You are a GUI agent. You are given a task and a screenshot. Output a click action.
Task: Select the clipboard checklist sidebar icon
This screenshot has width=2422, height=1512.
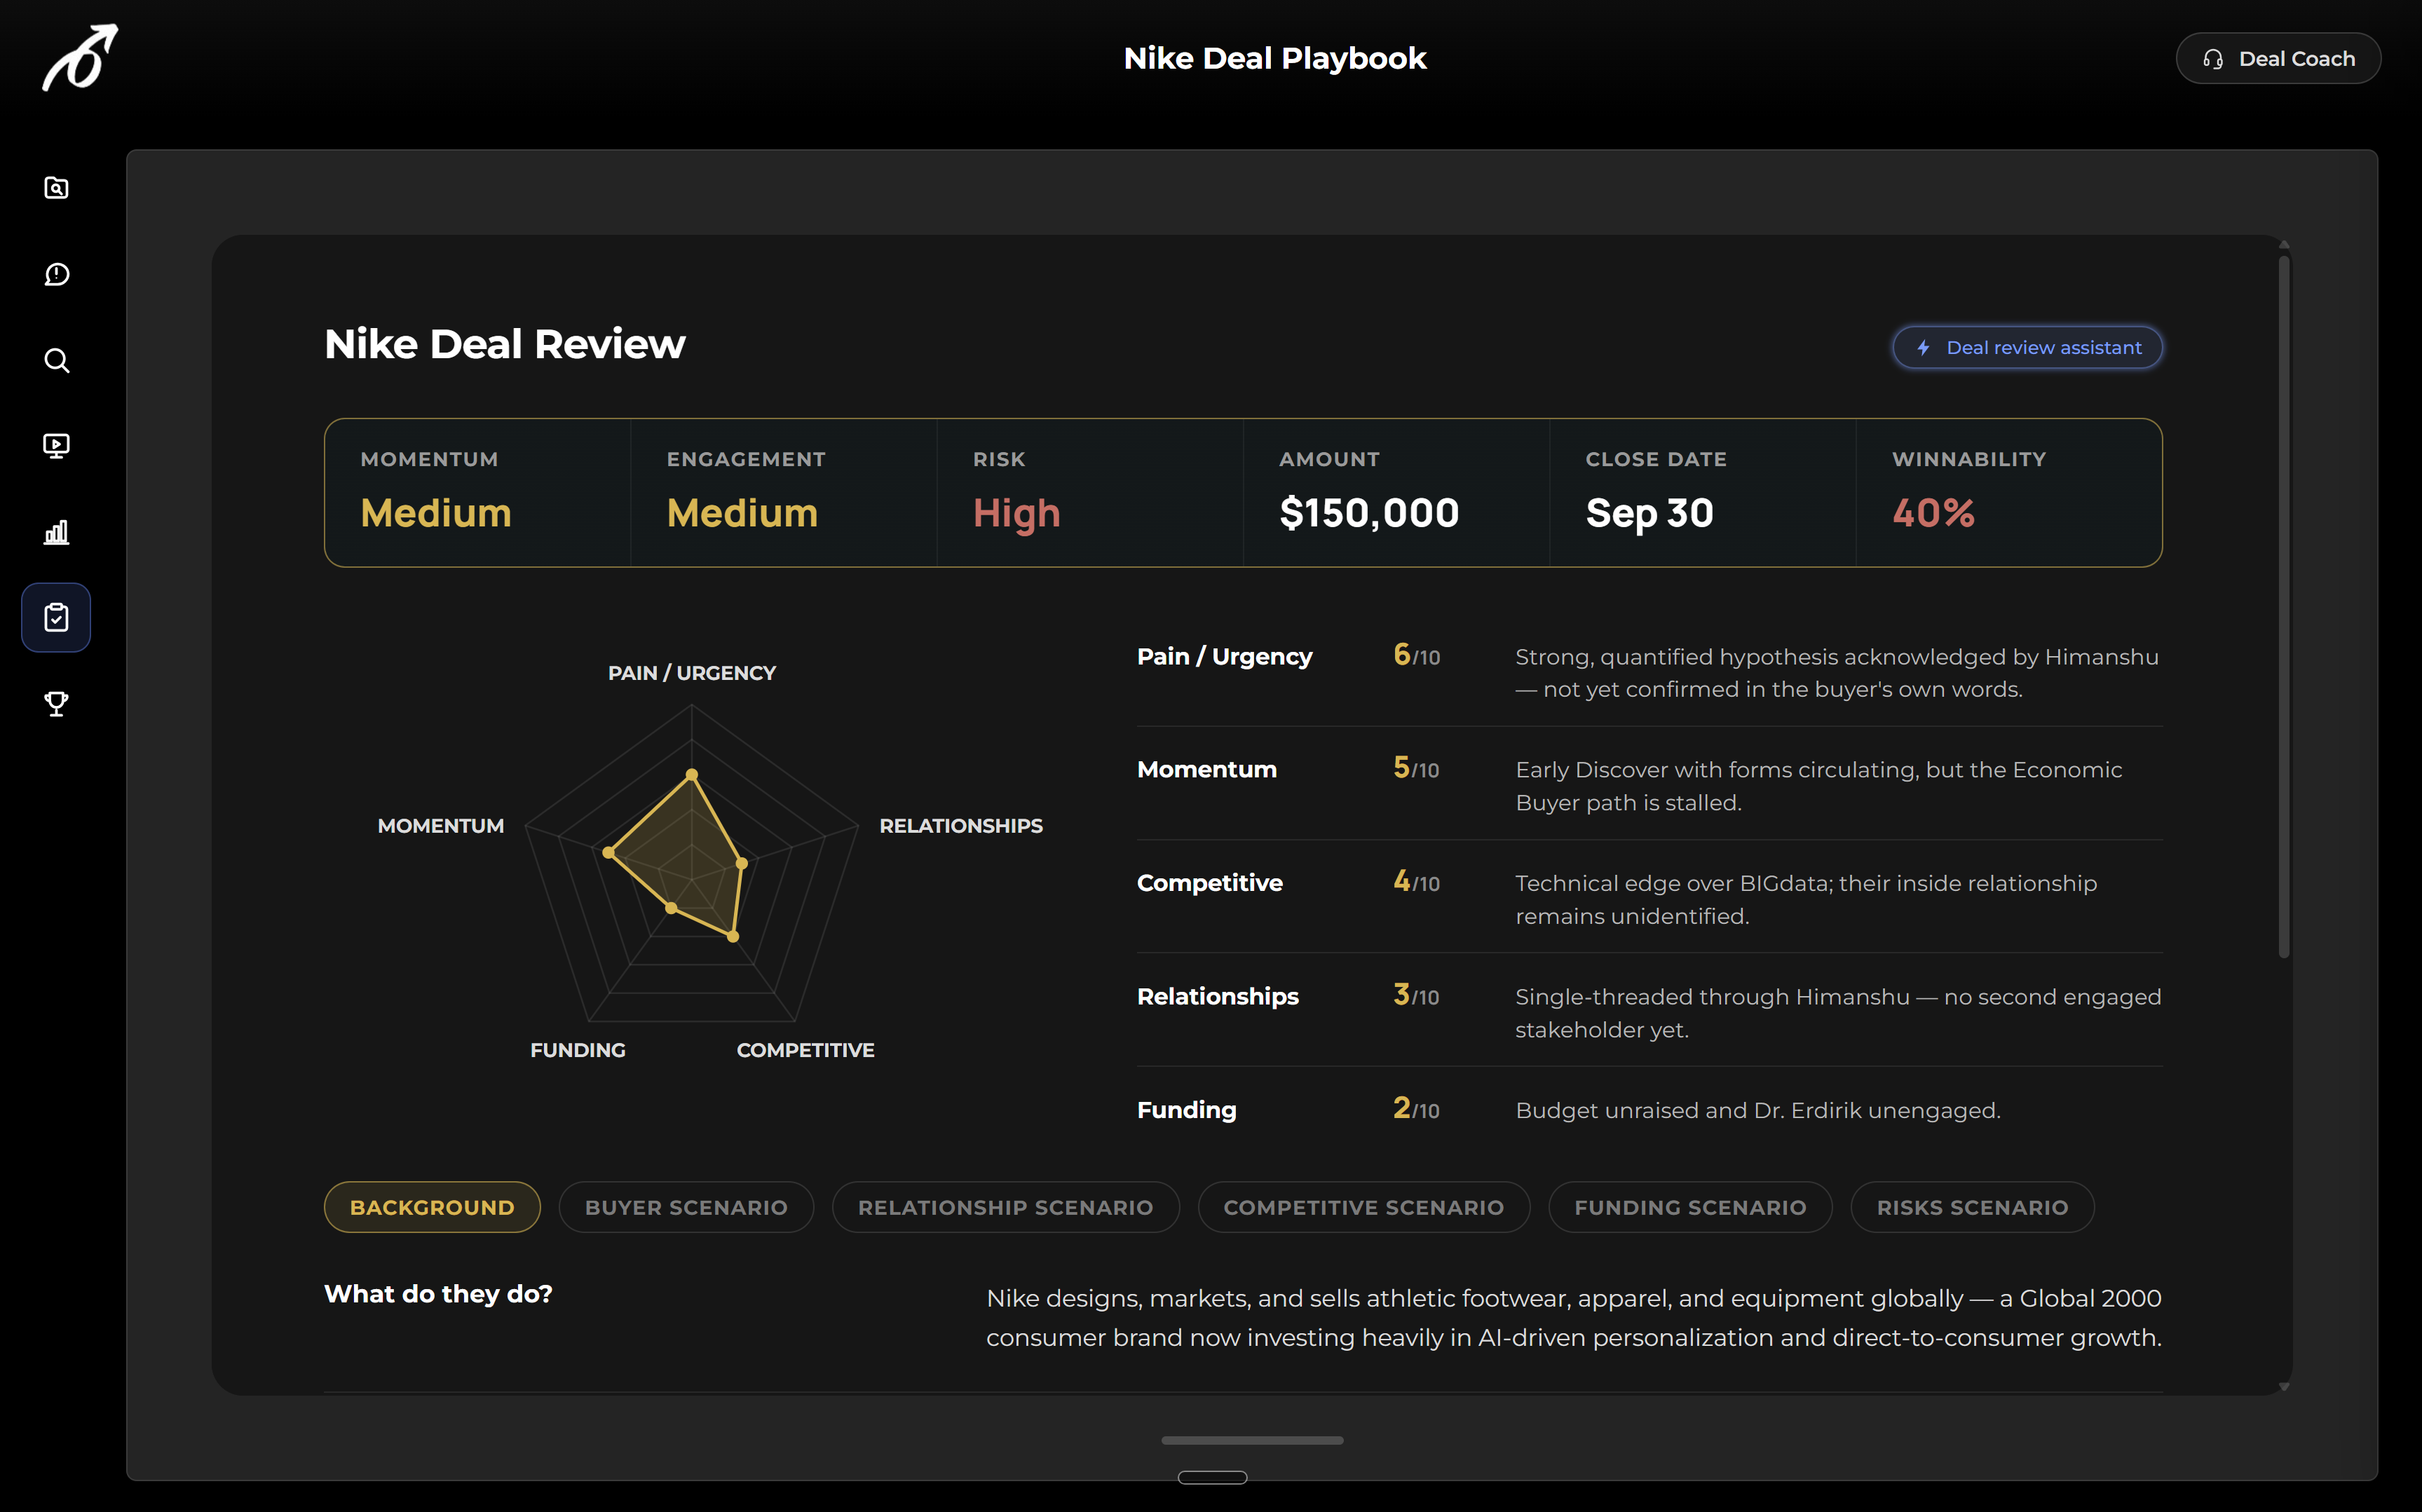coord(56,617)
